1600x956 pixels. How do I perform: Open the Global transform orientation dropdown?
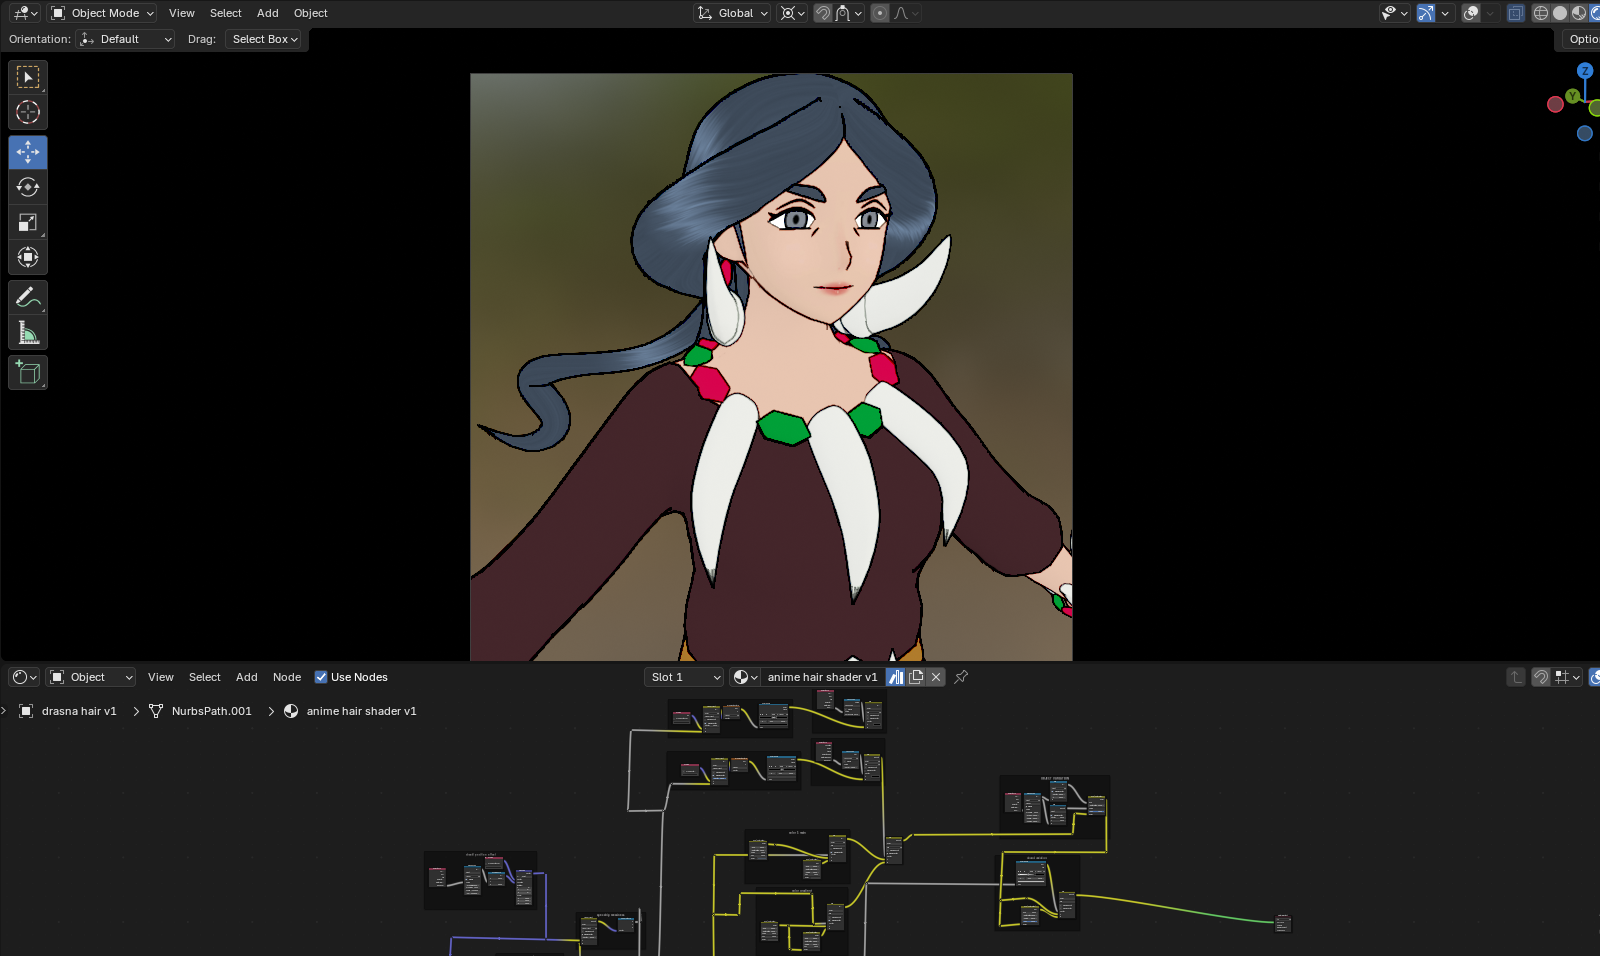pos(733,13)
